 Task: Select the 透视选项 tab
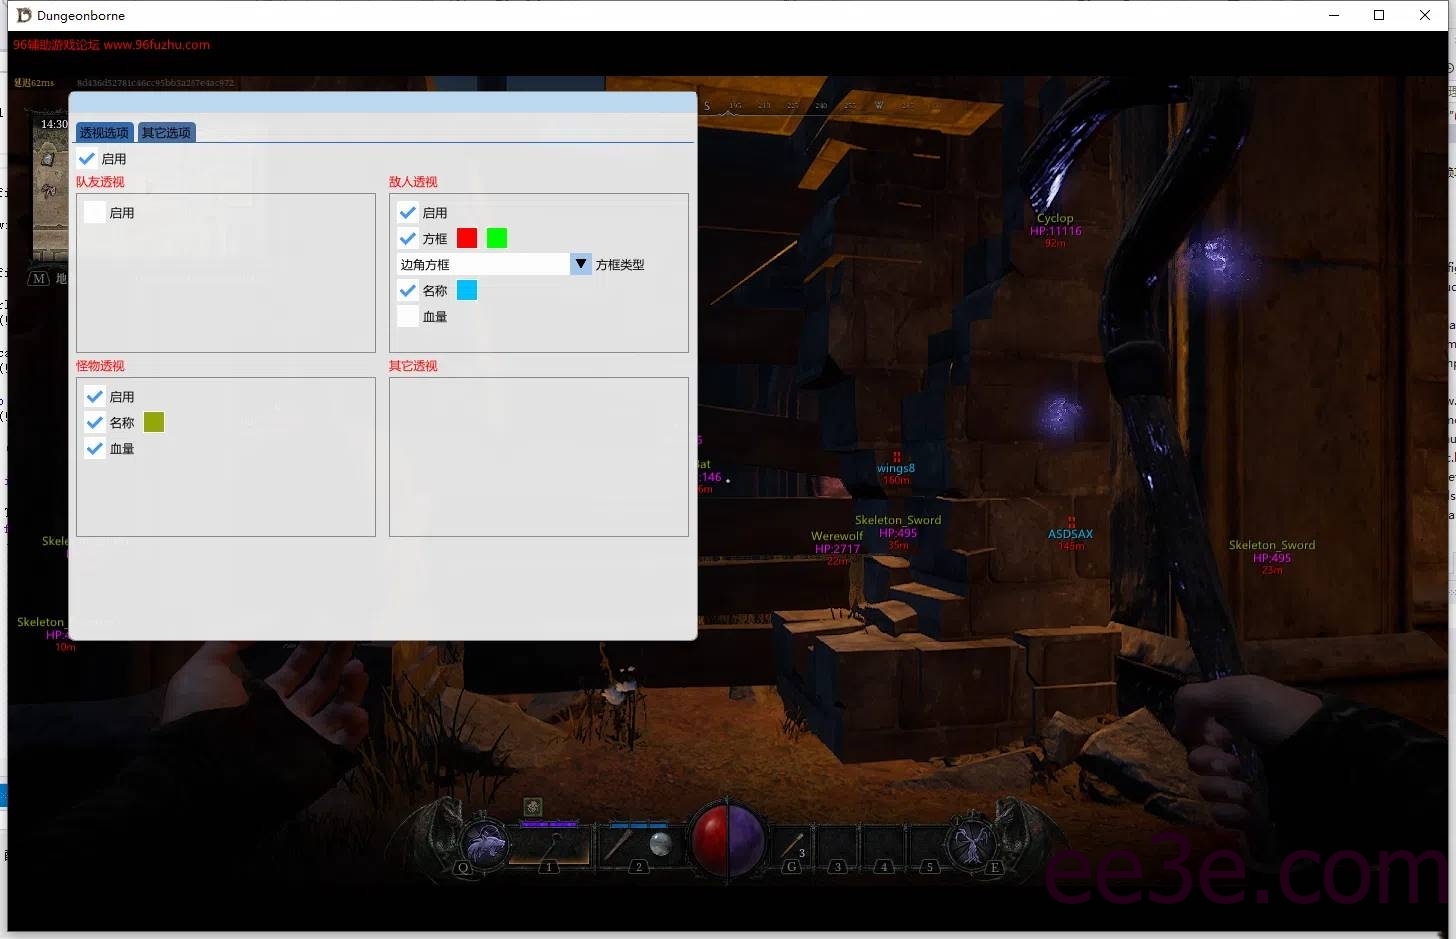(103, 131)
